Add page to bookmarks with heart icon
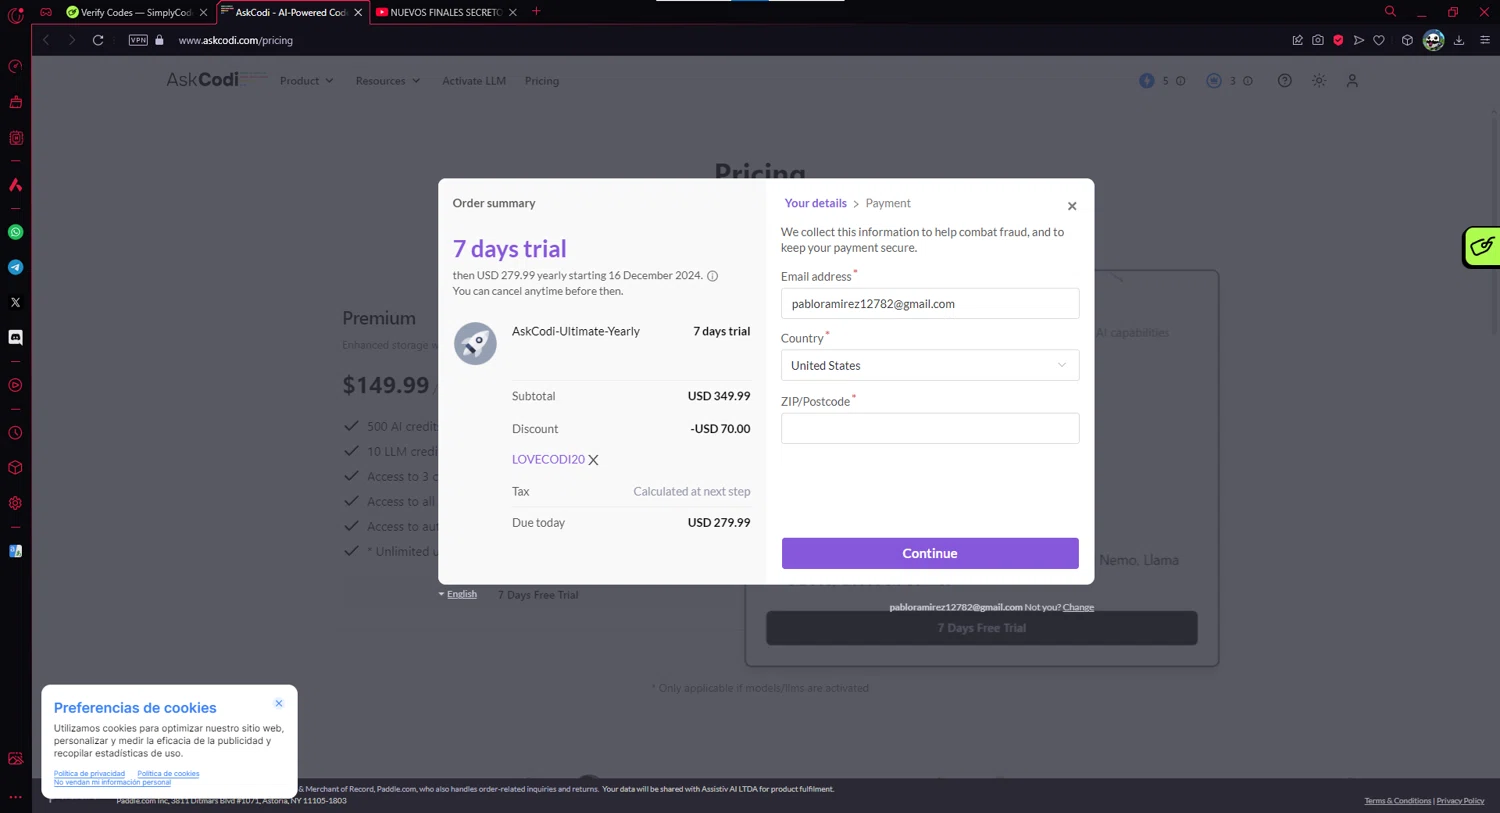This screenshot has height=813, width=1500. tap(1379, 40)
